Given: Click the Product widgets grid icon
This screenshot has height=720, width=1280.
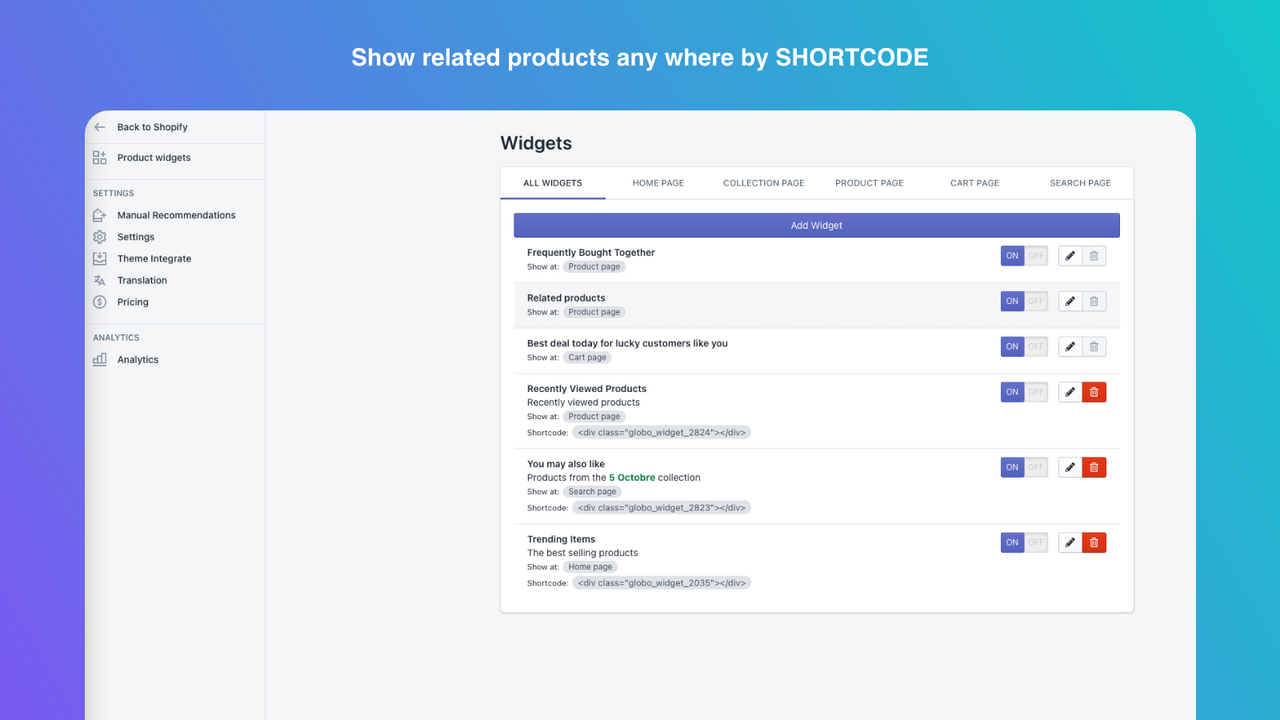Looking at the screenshot, I should [100, 158].
